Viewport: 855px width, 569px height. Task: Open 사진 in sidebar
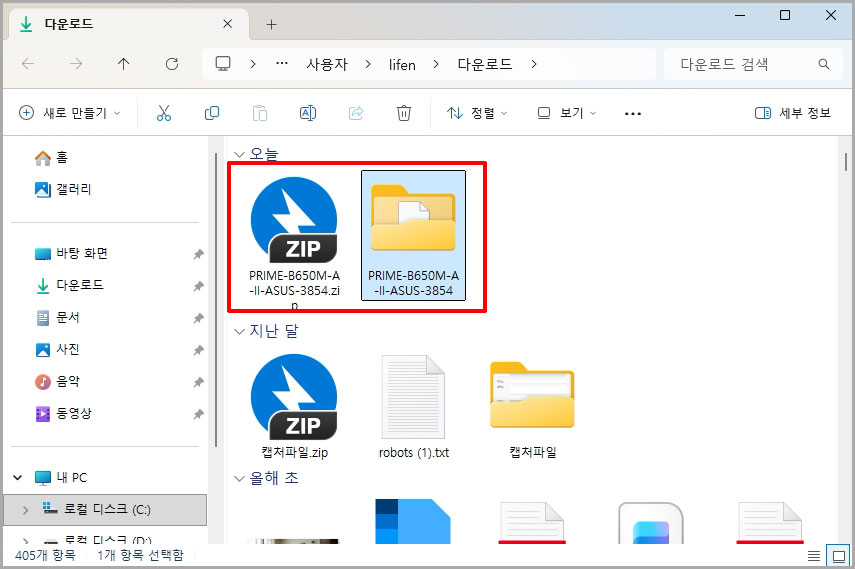coord(57,350)
